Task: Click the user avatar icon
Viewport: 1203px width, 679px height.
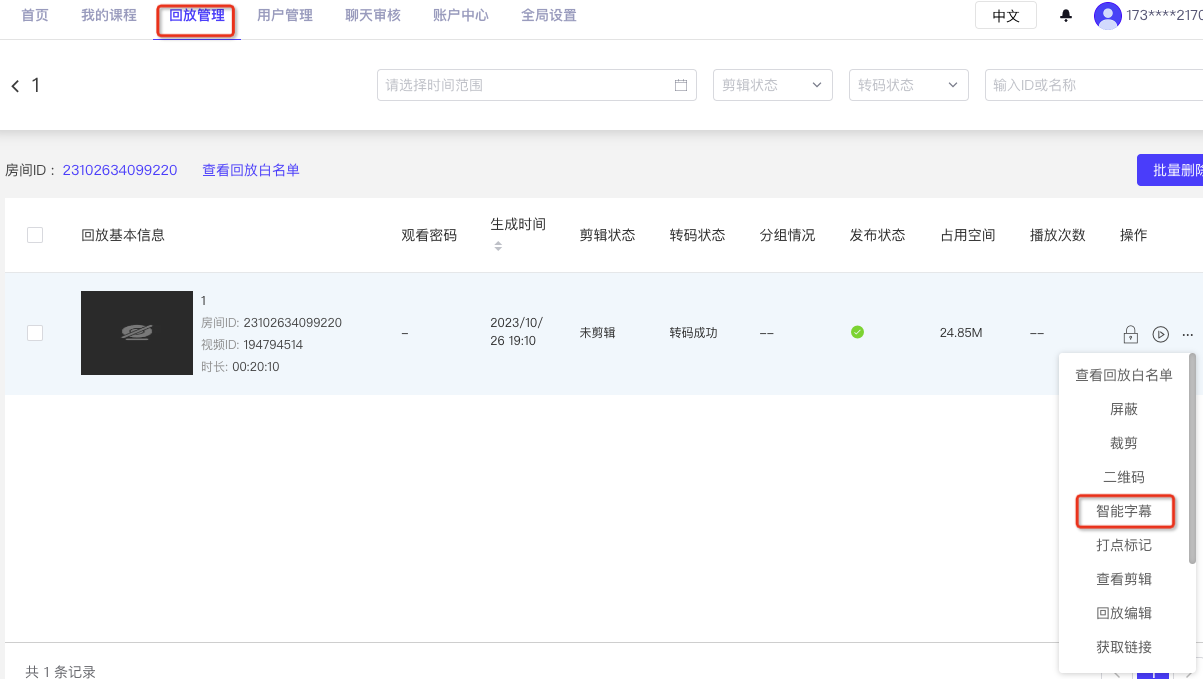Action: click(x=1108, y=16)
